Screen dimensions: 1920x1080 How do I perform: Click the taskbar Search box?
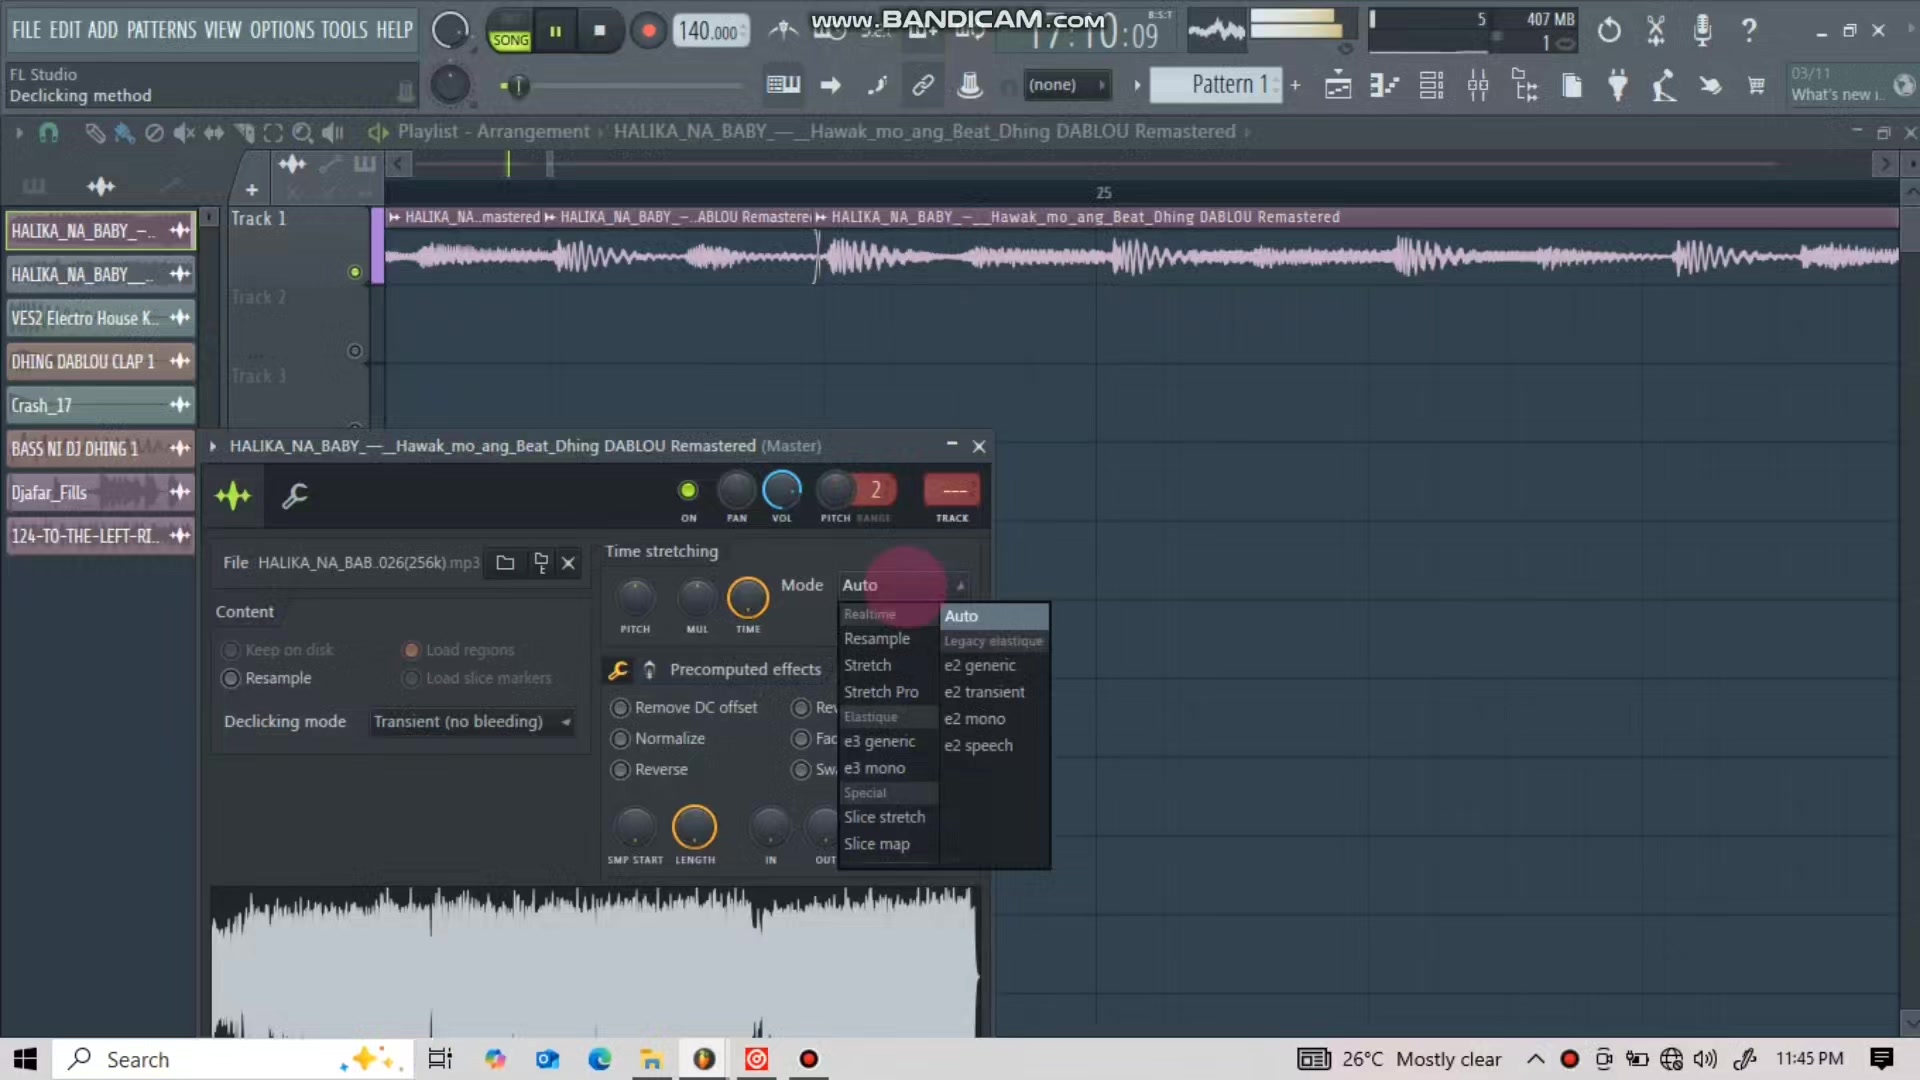(232, 1059)
